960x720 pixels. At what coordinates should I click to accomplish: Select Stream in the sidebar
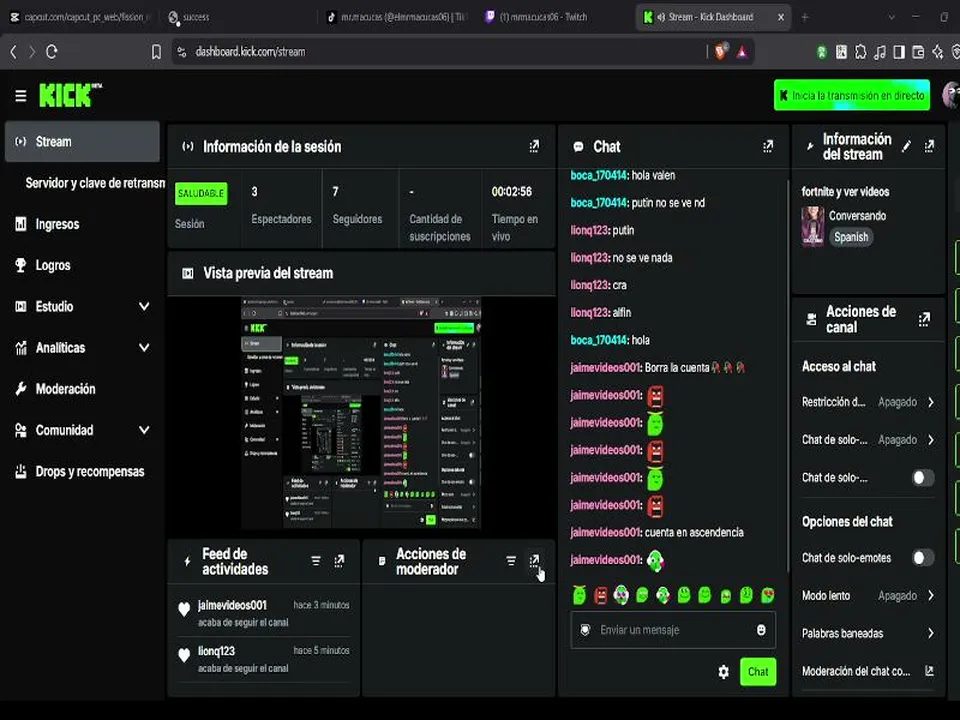82,141
